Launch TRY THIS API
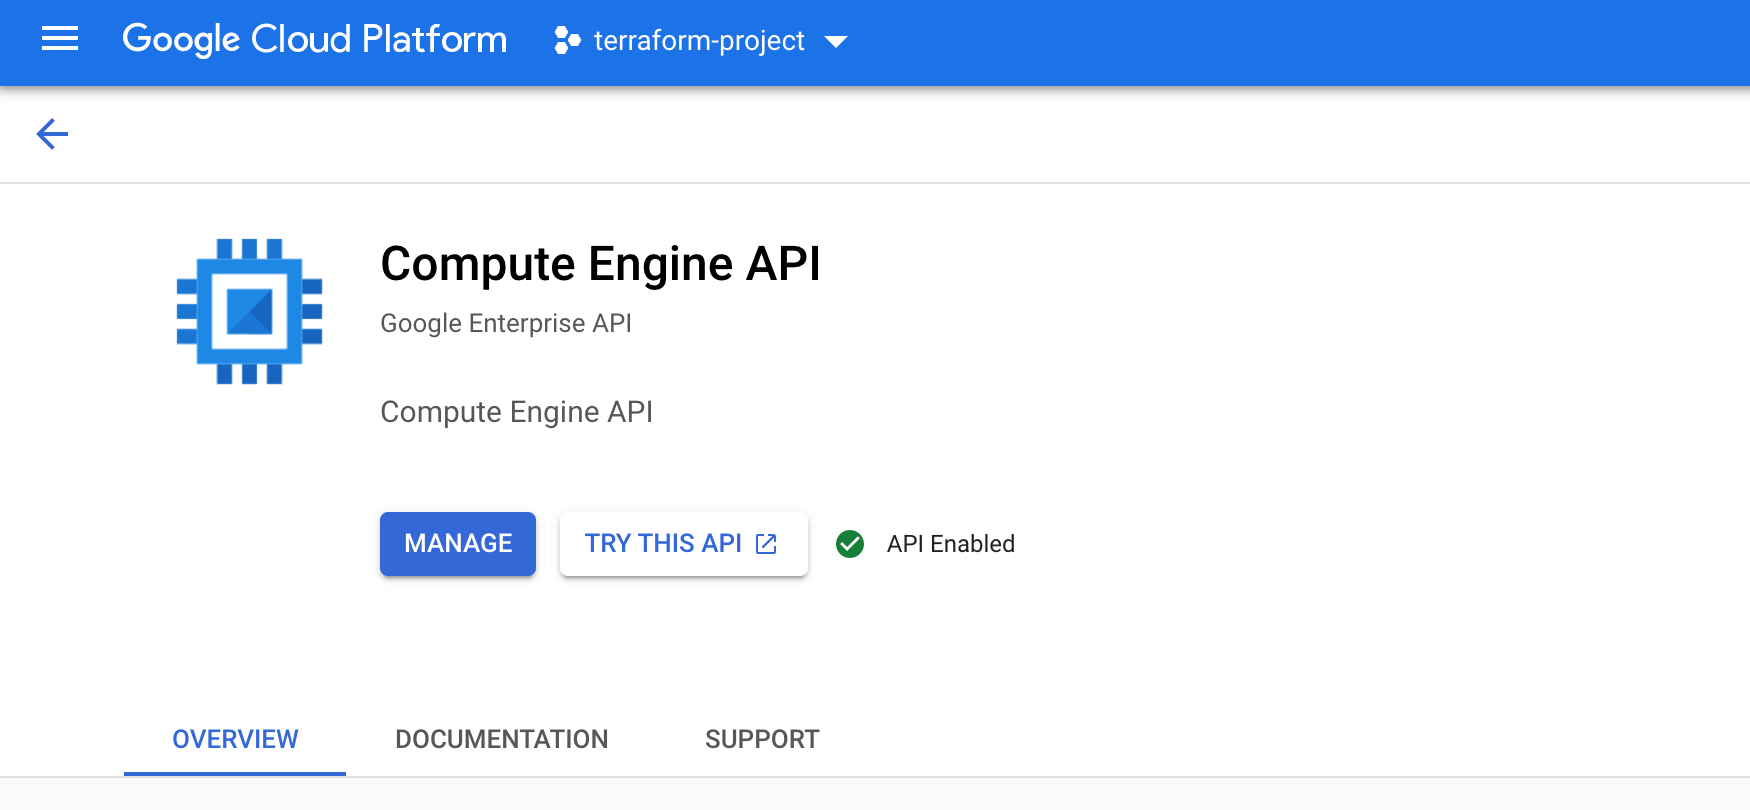The height and width of the screenshot is (810, 1750). (x=684, y=544)
